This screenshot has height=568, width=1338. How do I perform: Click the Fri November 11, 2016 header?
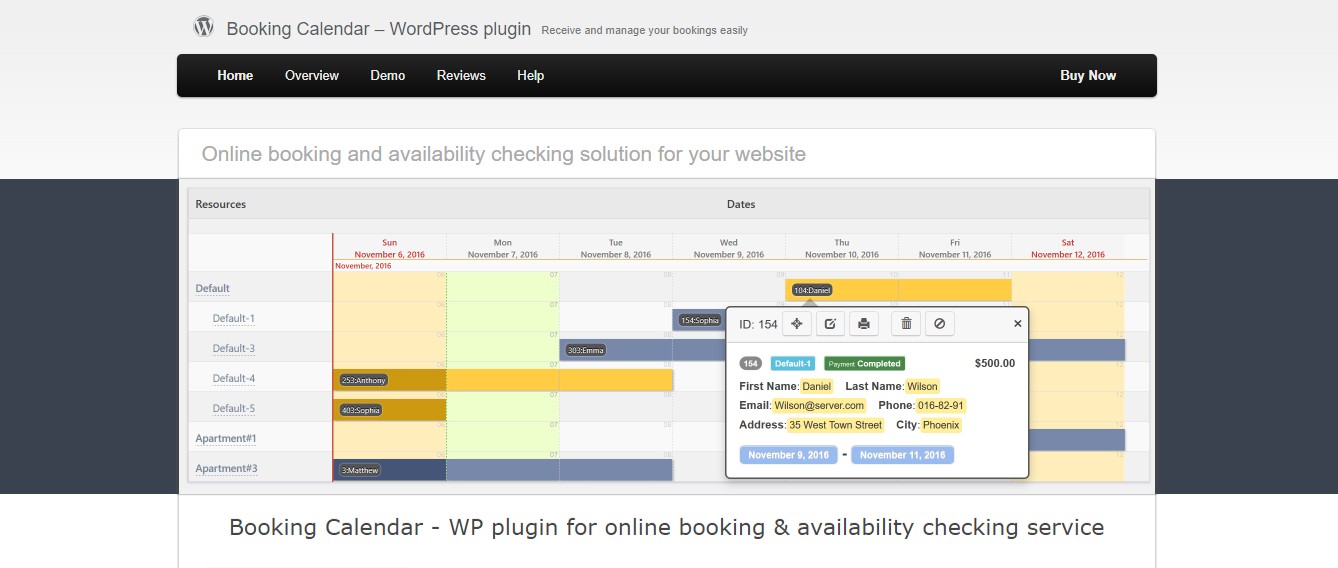(x=955, y=248)
